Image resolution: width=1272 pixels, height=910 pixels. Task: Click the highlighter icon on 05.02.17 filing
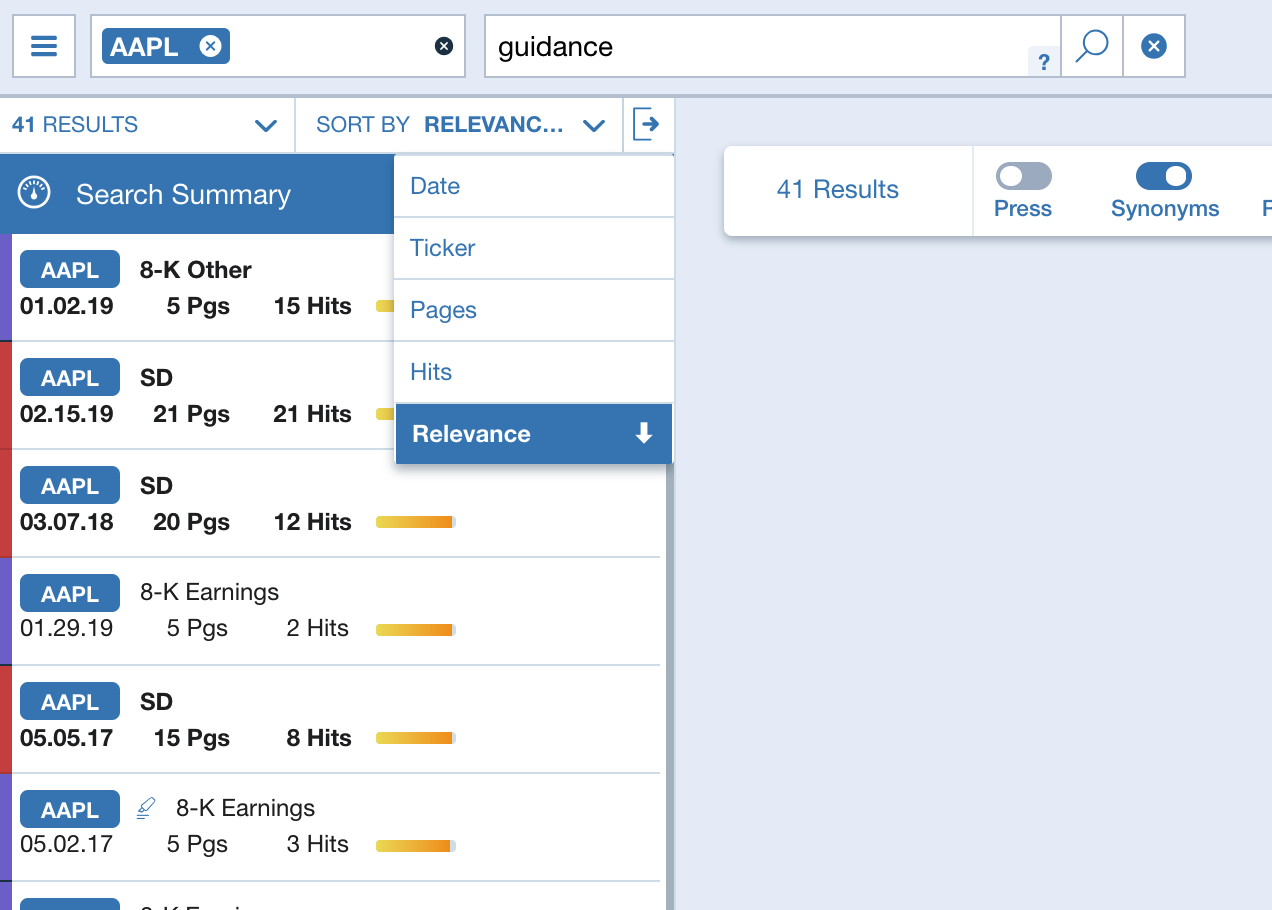click(146, 808)
